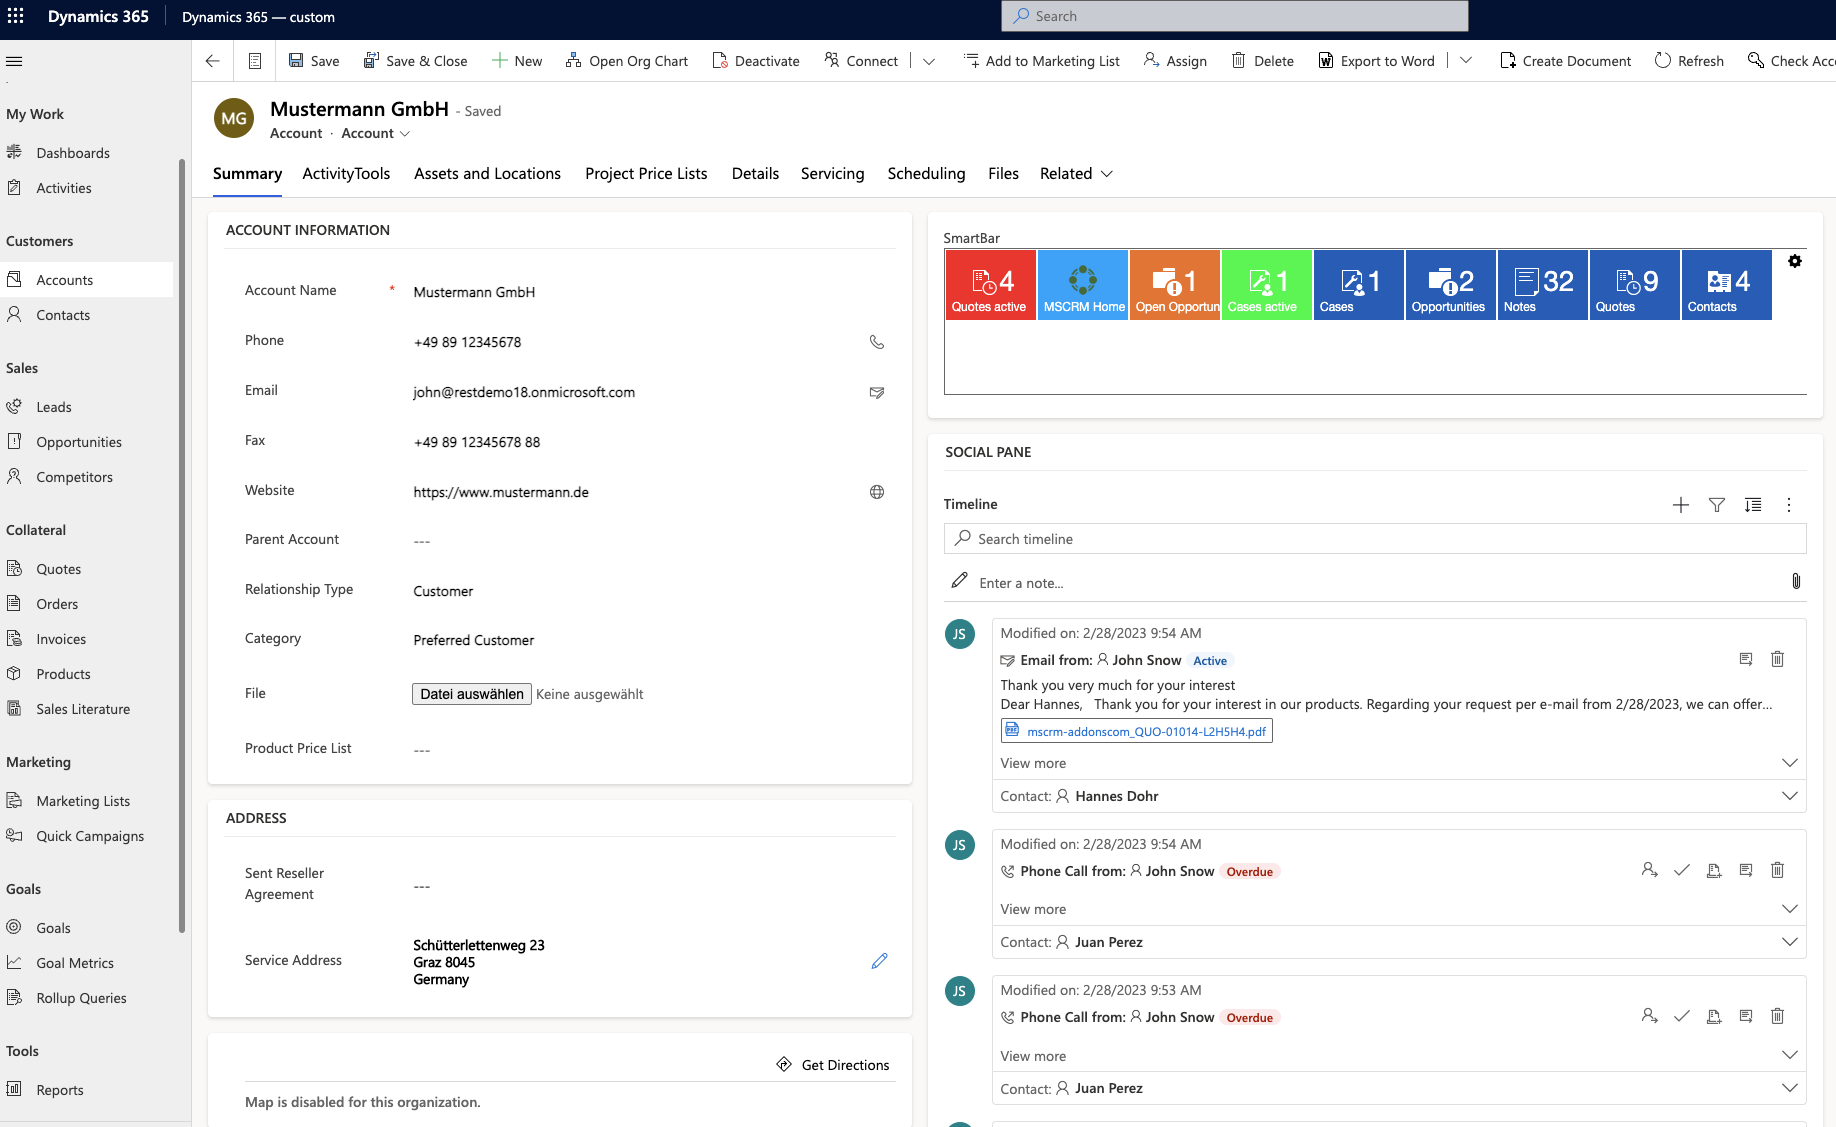The width and height of the screenshot is (1836, 1127).
Task: Mark first overdue phone call complete
Action: (x=1681, y=870)
